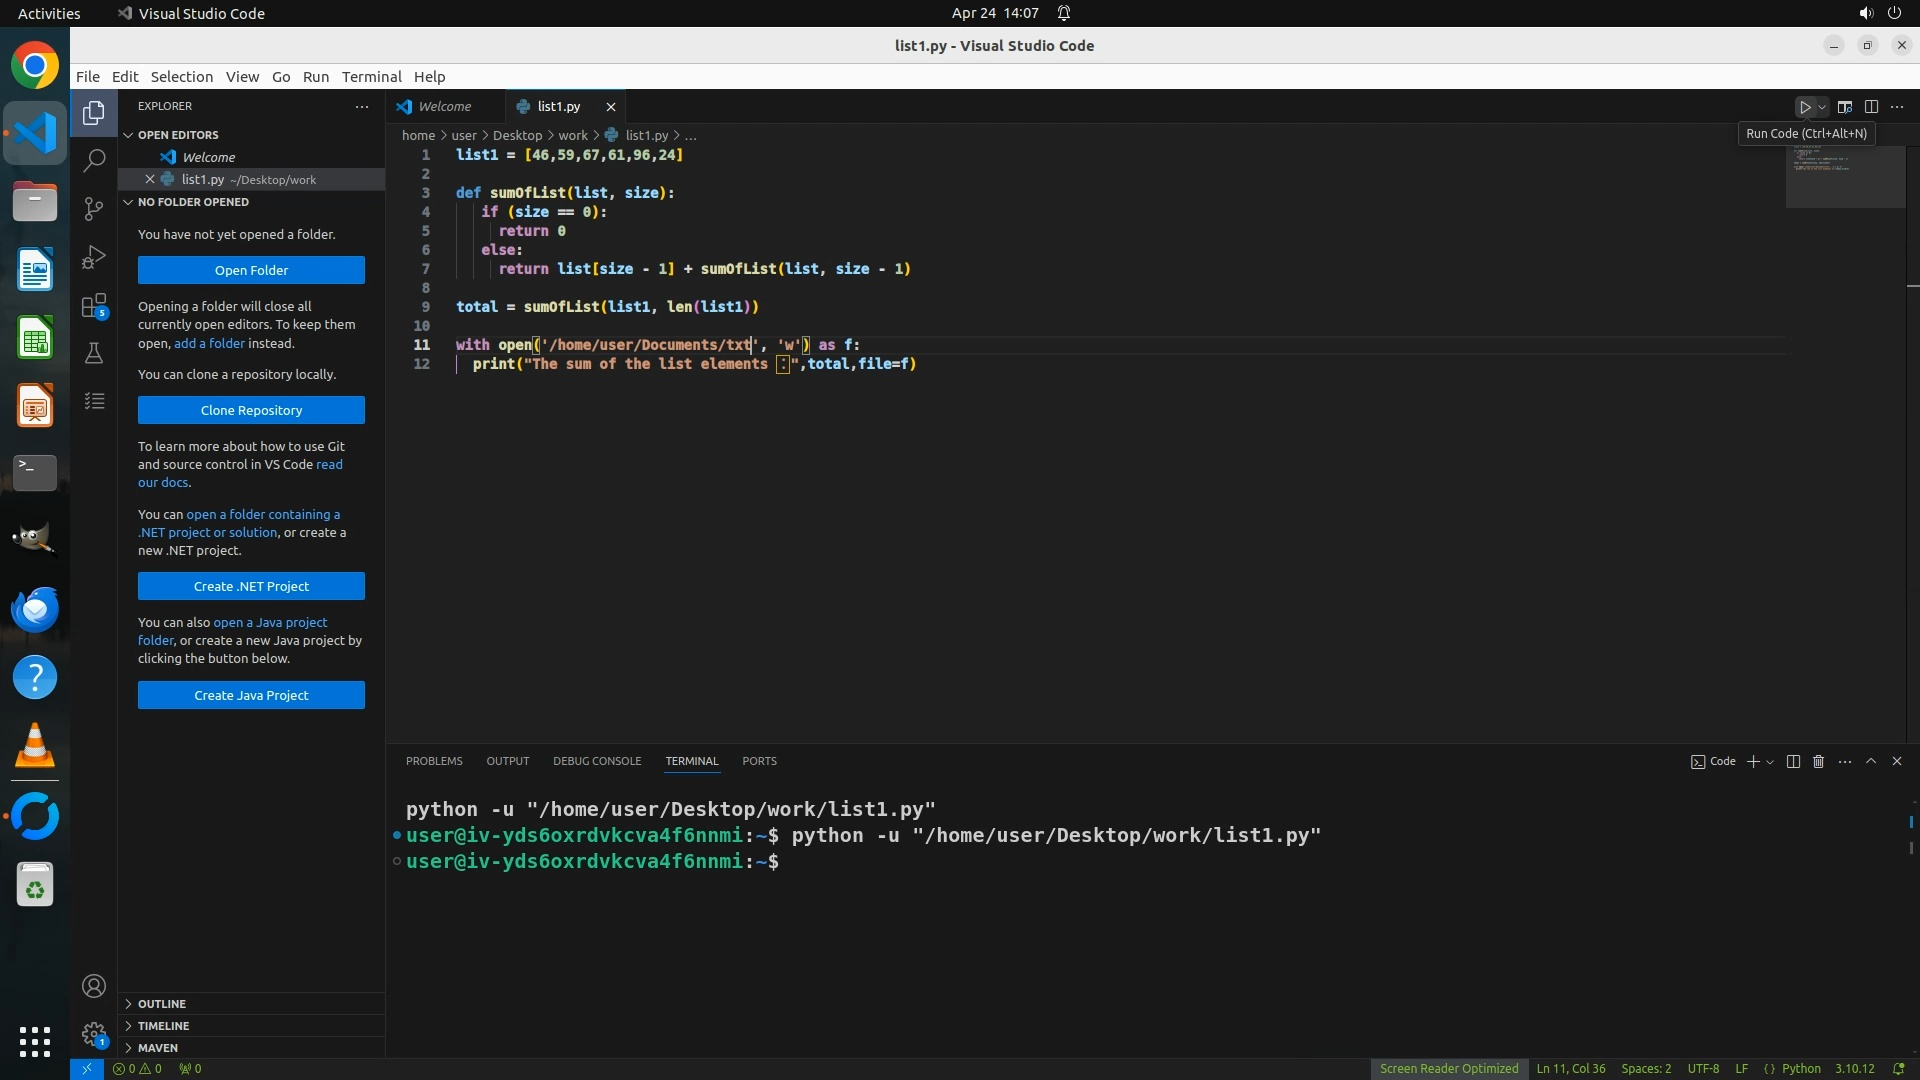Open the Run and Debug view
Viewport: 1920px width, 1080px height.
pos(94,257)
